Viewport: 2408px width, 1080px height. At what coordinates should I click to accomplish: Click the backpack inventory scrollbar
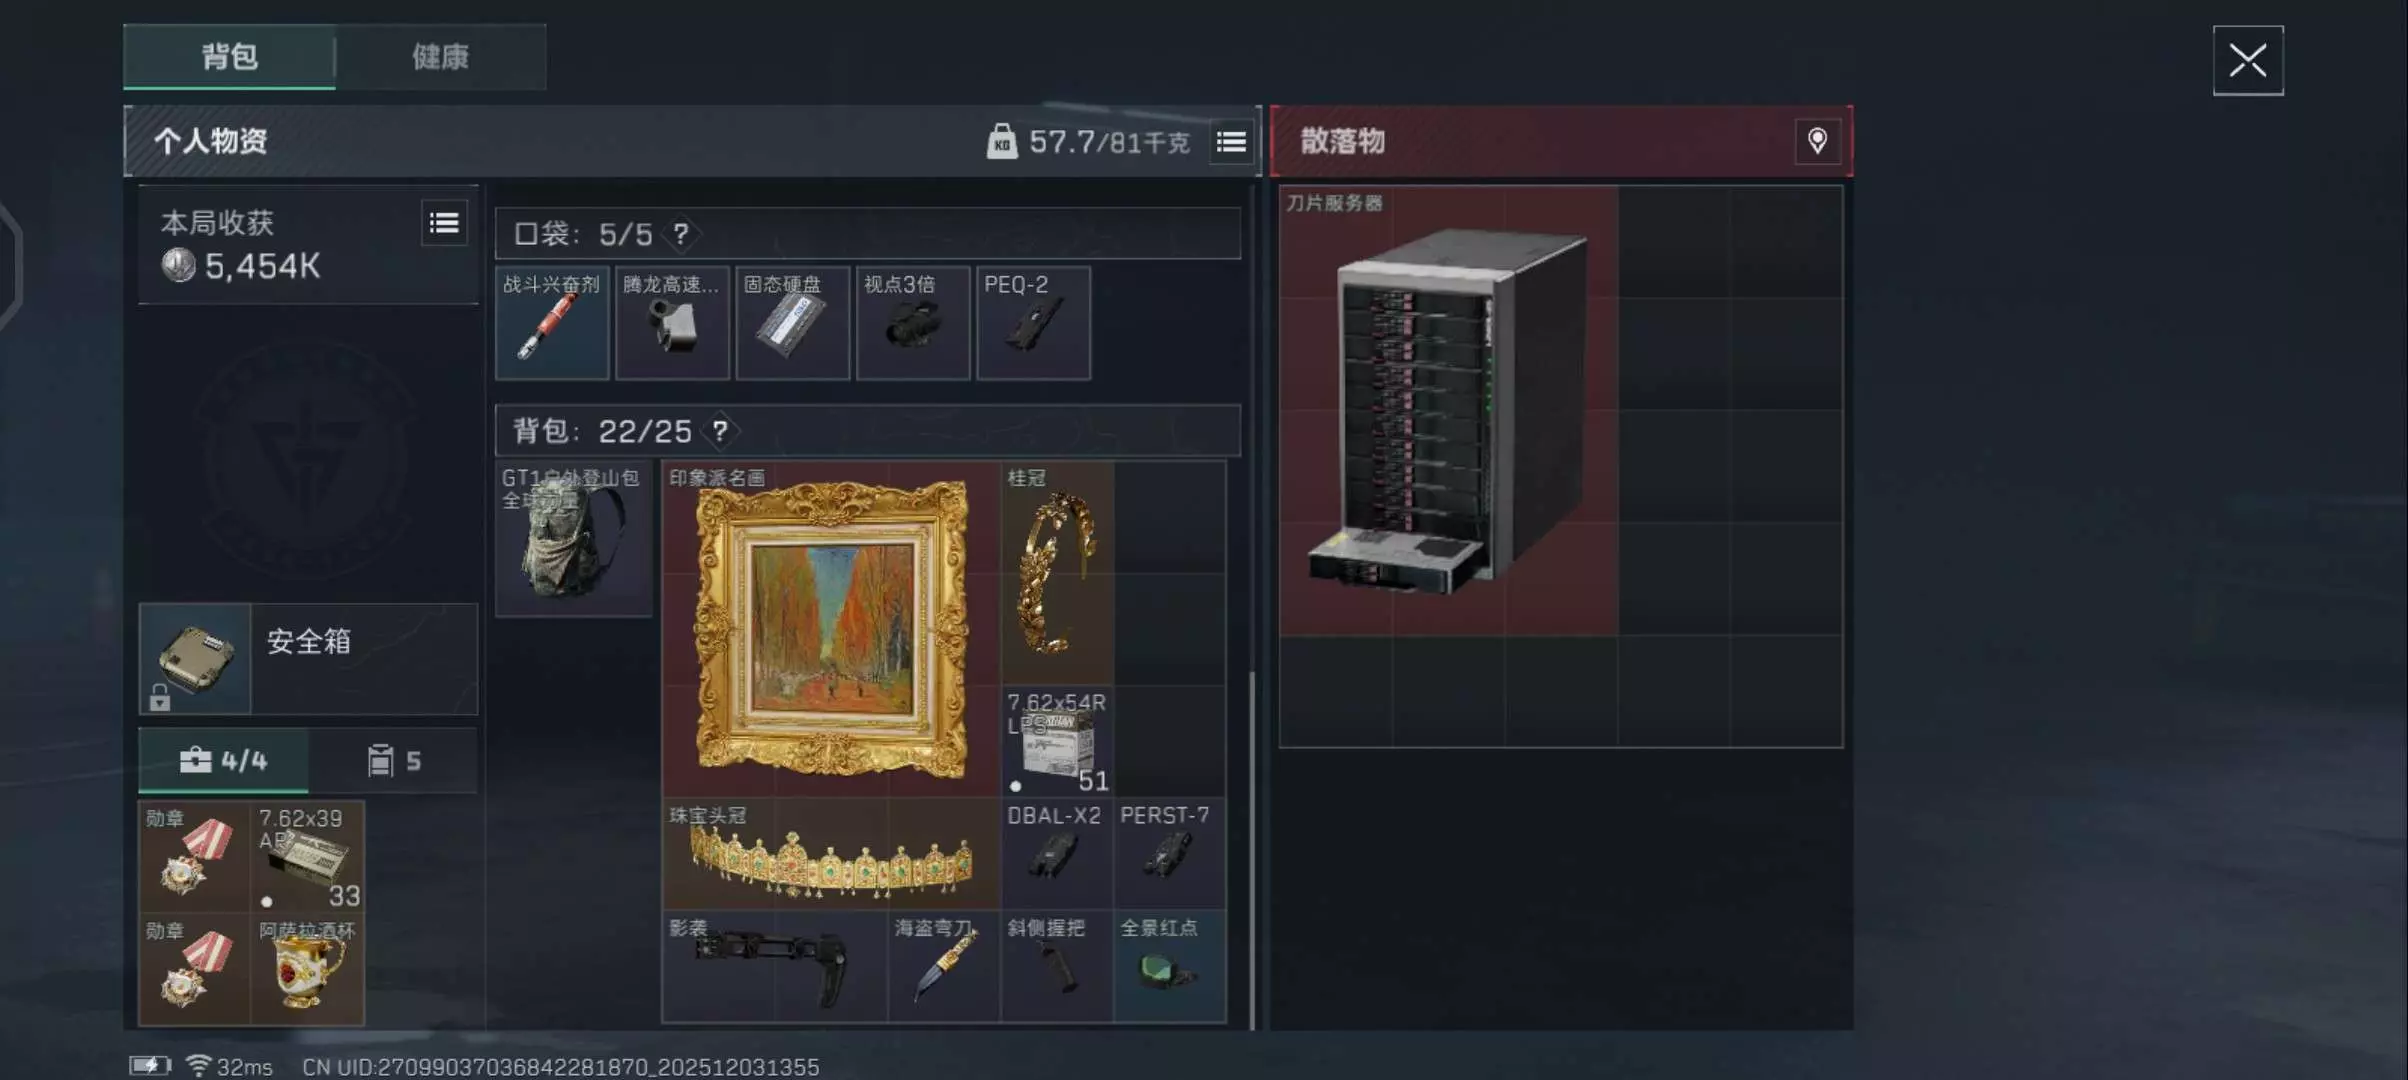[x=1252, y=850]
